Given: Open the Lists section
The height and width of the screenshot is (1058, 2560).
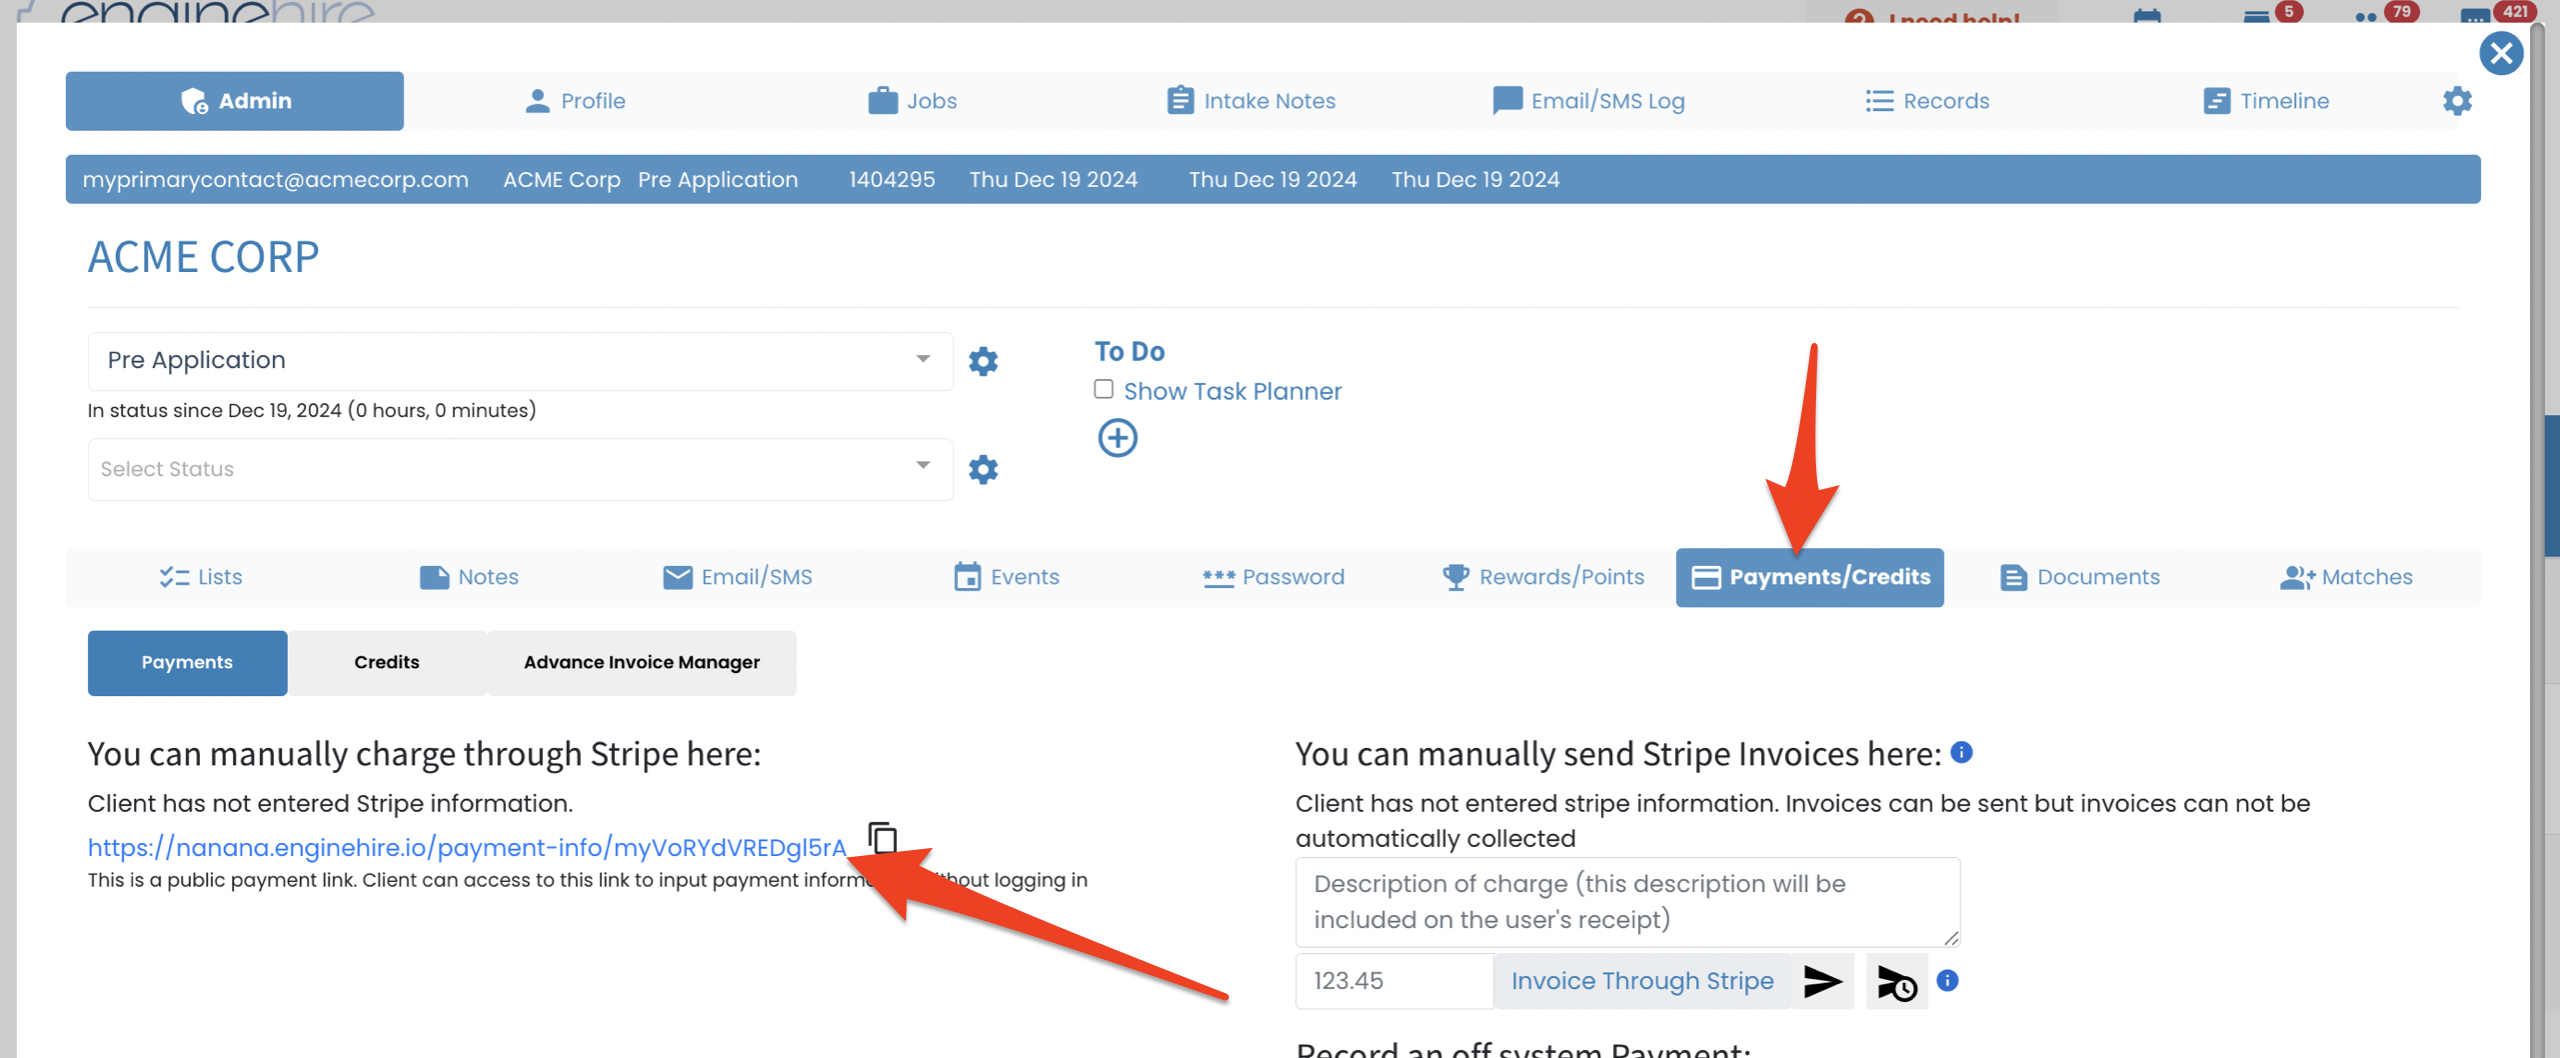Looking at the screenshot, I should tap(201, 577).
